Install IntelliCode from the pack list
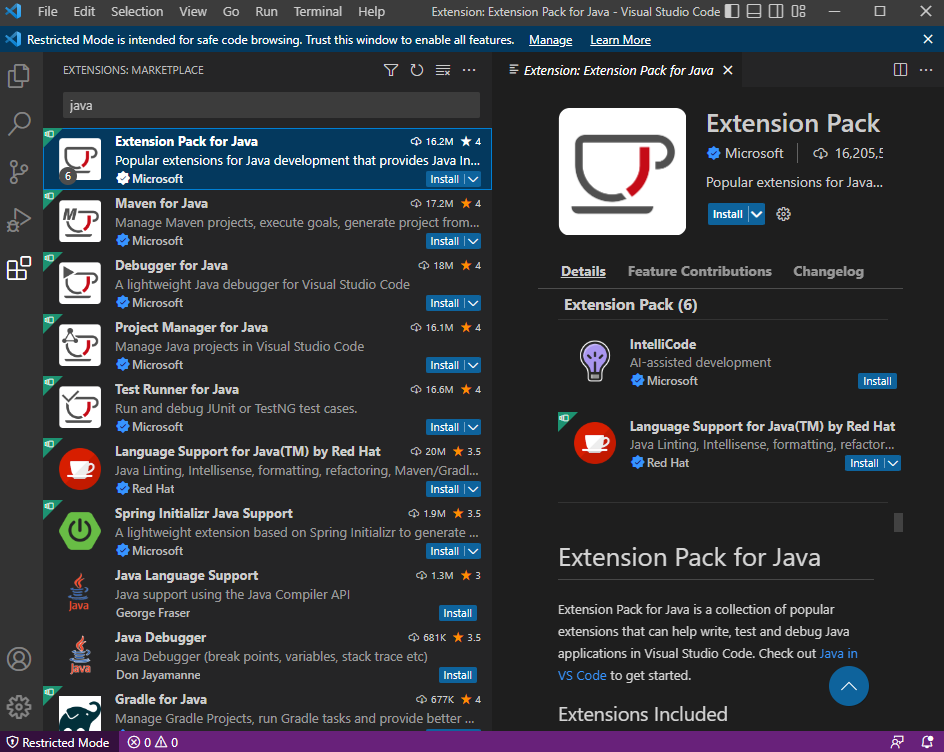The image size is (944, 752). (x=877, y=381)
